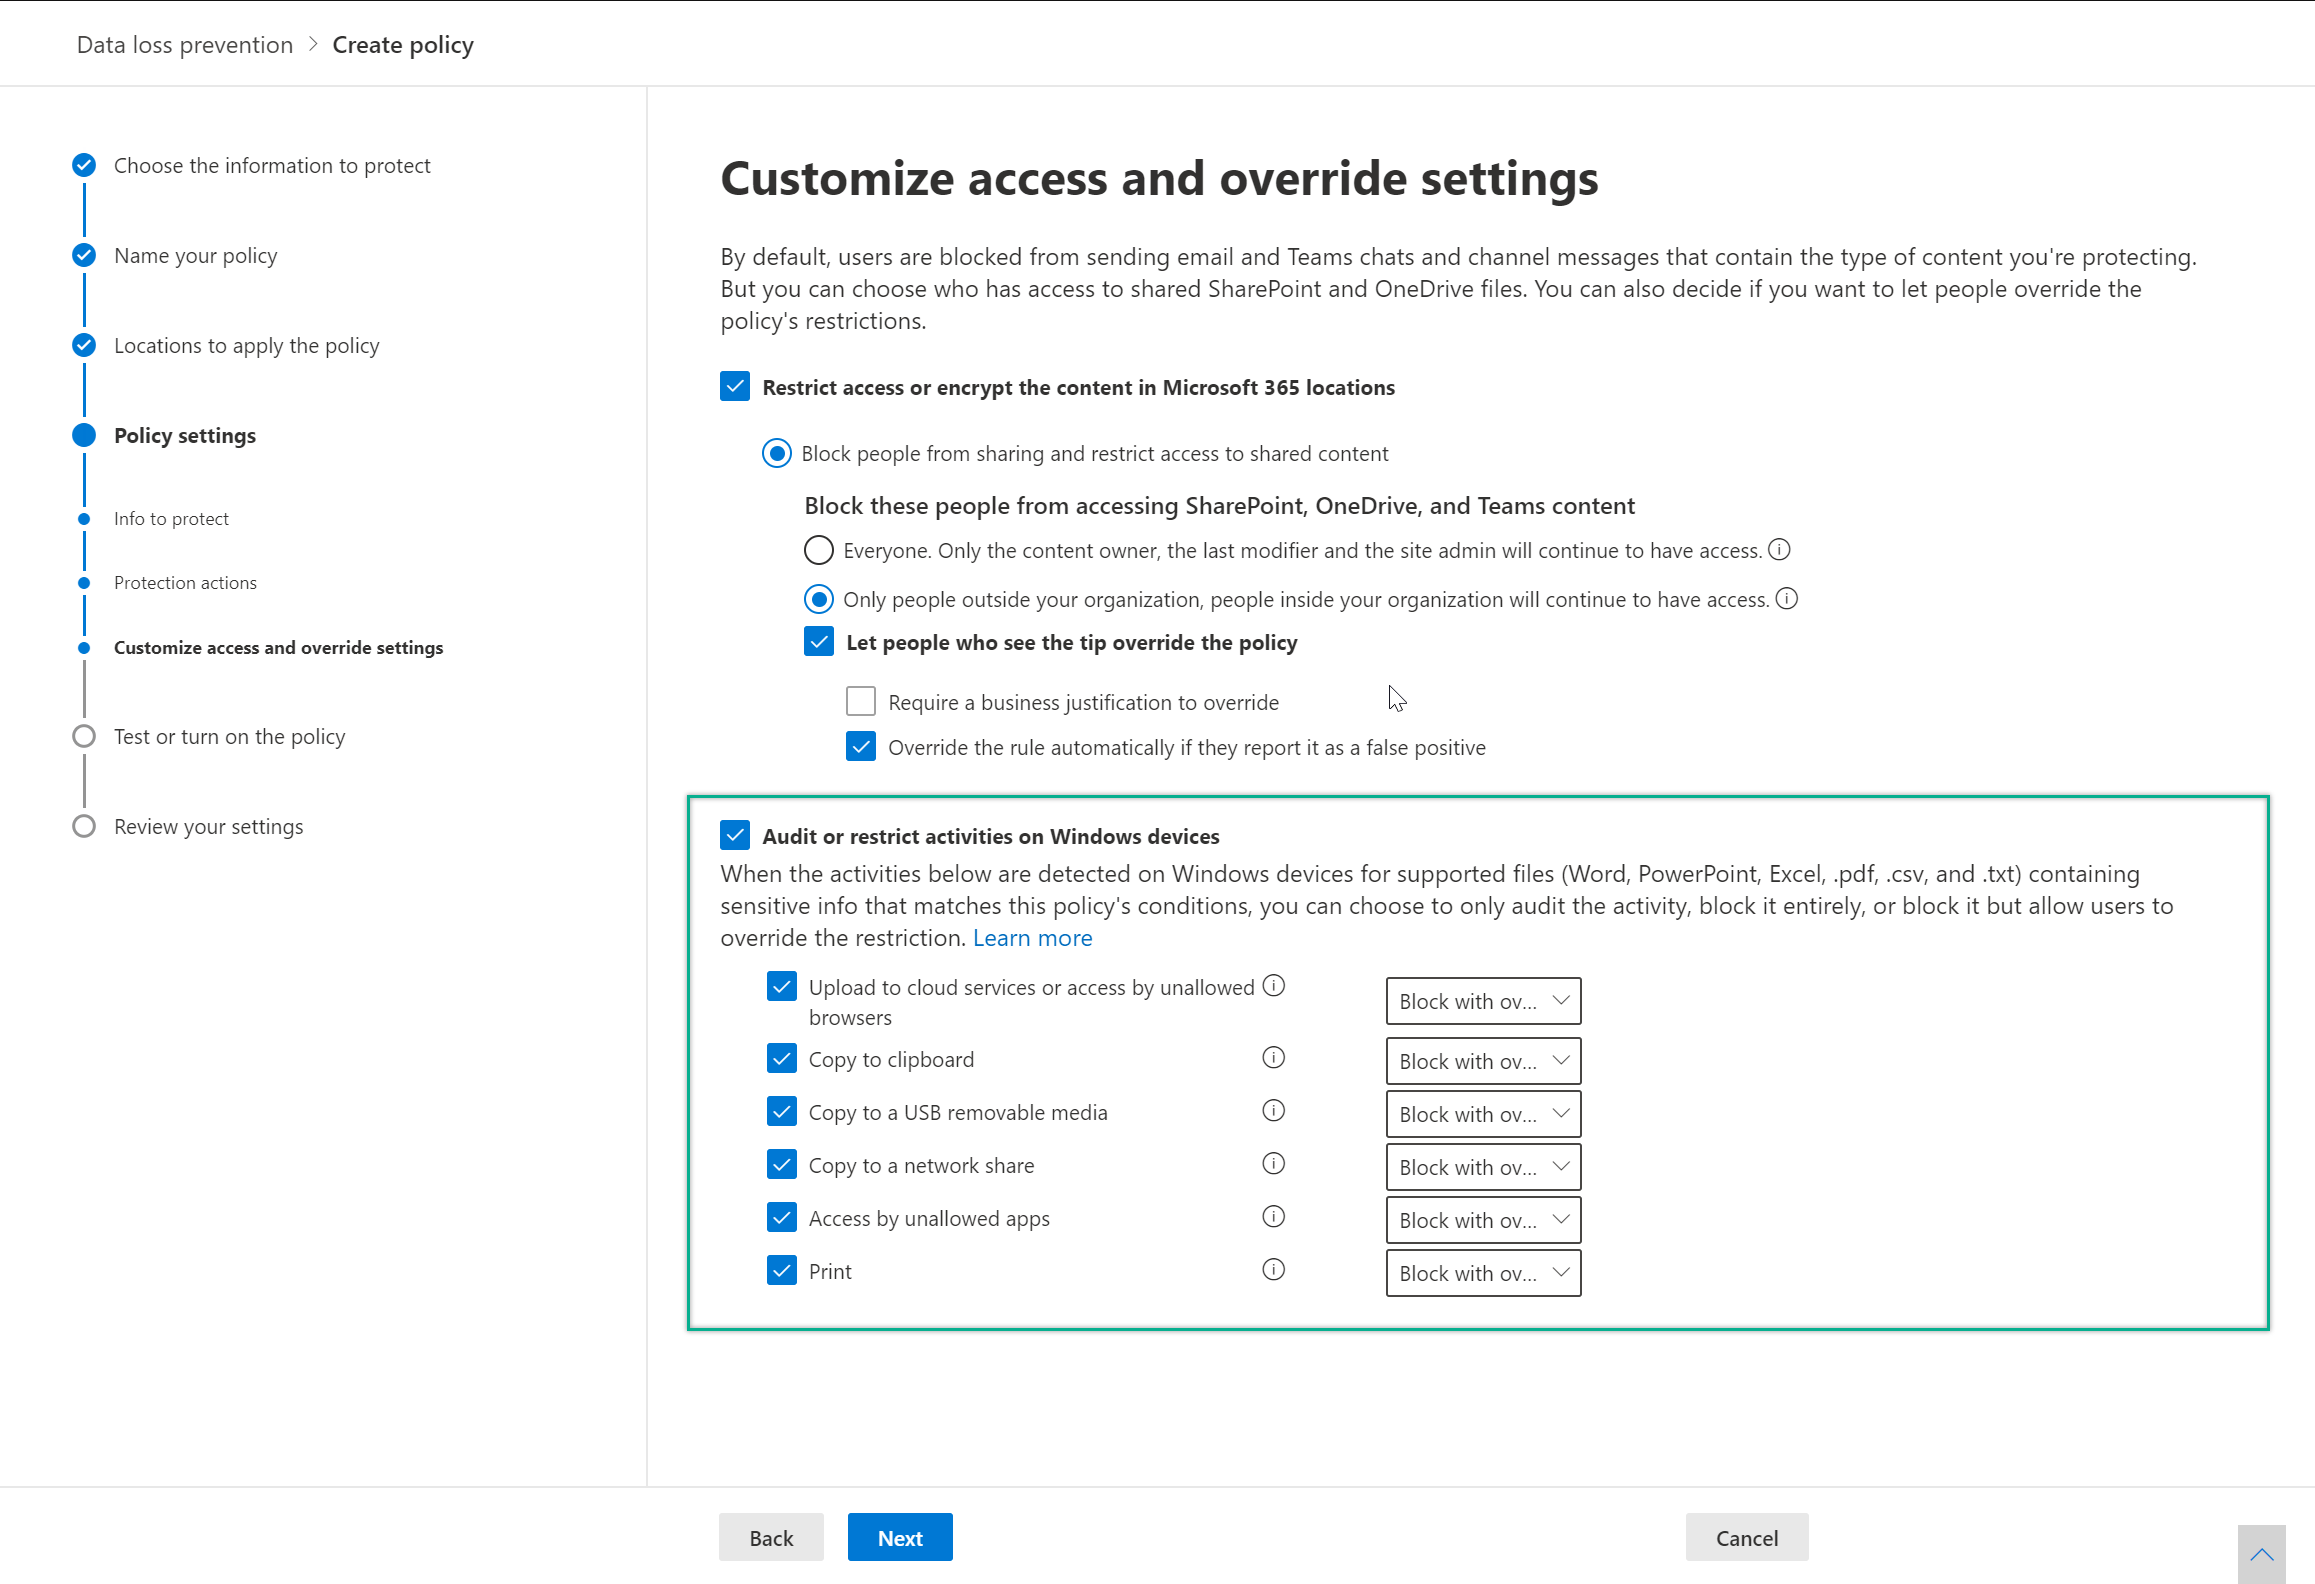This screenshot has width=2315, height=1584.
Task: Go to Data loss prevention via breadcrumb
Action: (x=184, y=44)
